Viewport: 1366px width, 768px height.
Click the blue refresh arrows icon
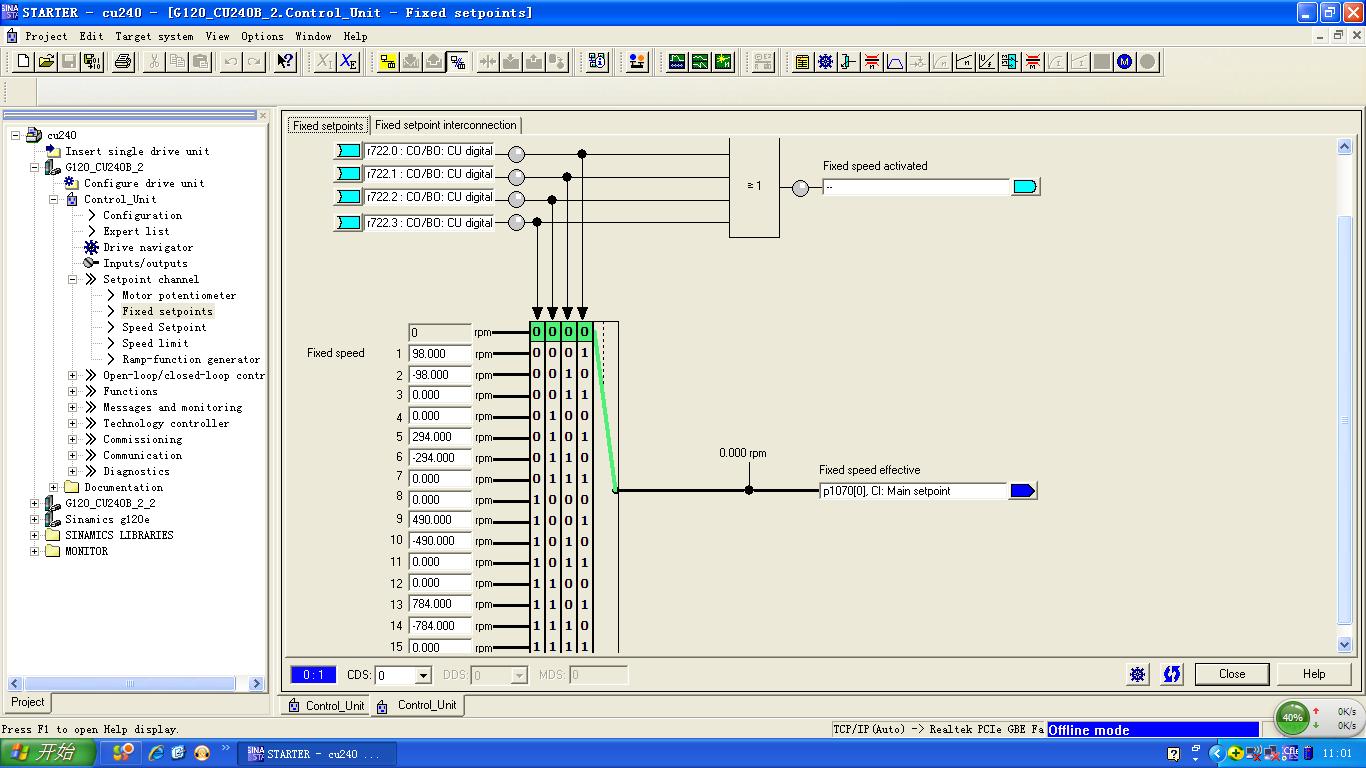coord(1172,674)
